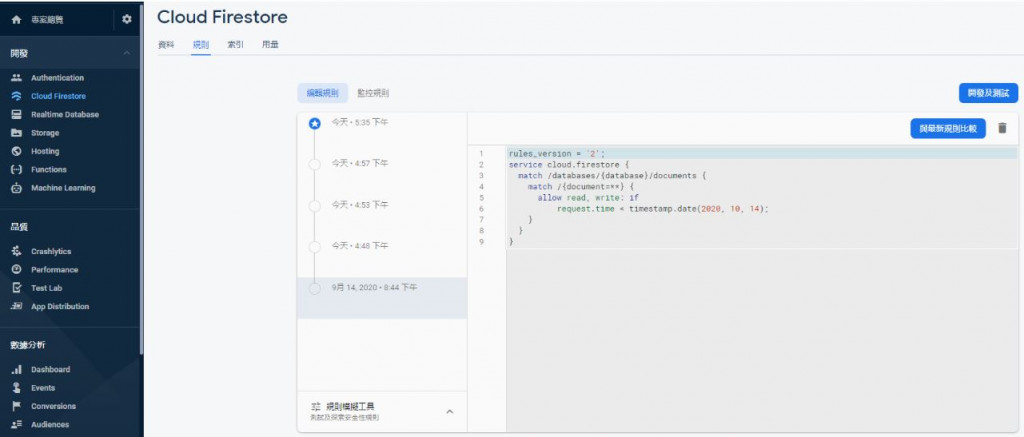This screenshot has height=437, width=1024.
Task: Click the Cloud Firestore waves icon
Action: point(17,96)
